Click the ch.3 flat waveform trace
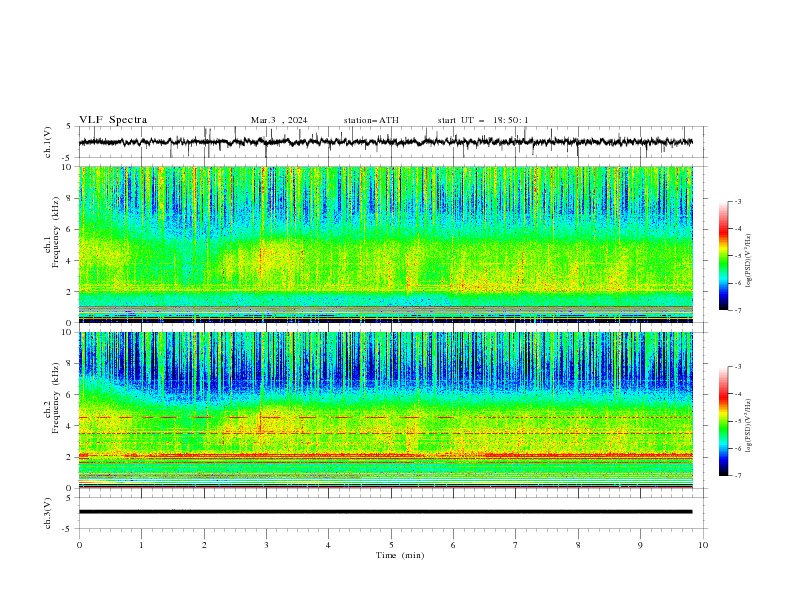Screen dimensions: 792x612 (x=385, y=512)
